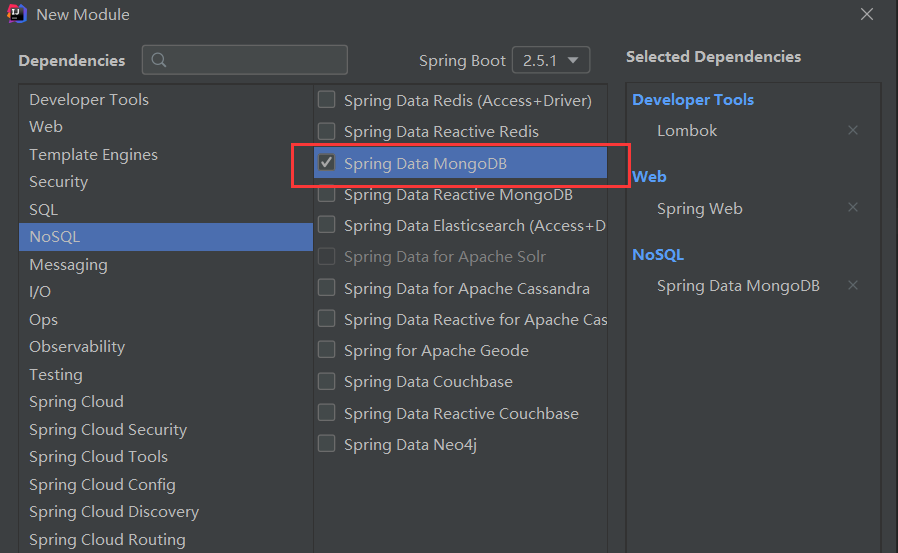This screenshot has width=898, height=553.
Task: Select Spring Data MongoDB in Selected Dependencies
Action: [738, 286]
